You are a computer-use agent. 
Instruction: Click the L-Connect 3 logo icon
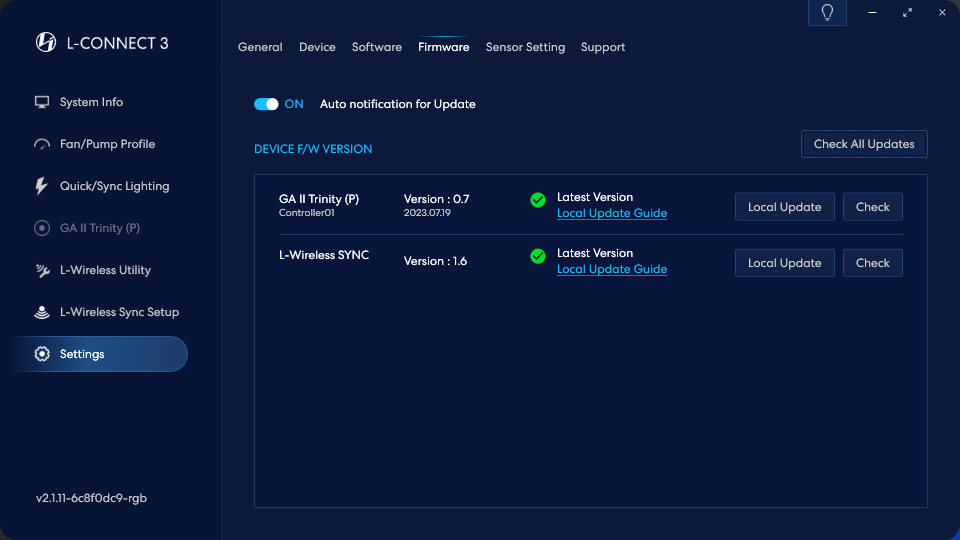pos(46,42)
